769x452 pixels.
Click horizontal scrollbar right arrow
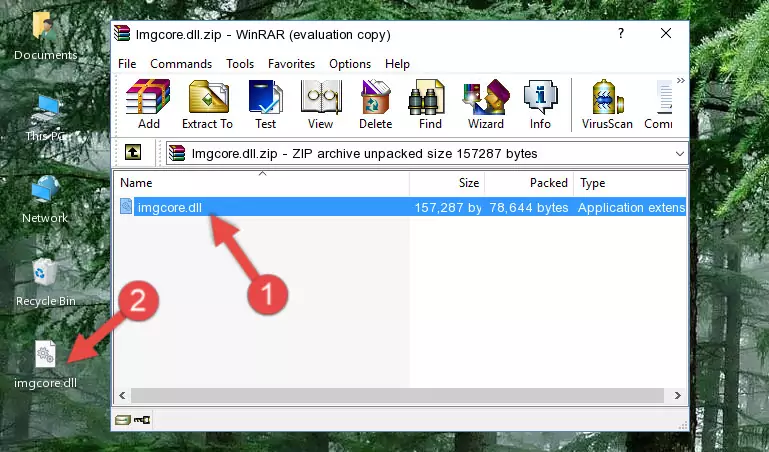click(677, 395)
